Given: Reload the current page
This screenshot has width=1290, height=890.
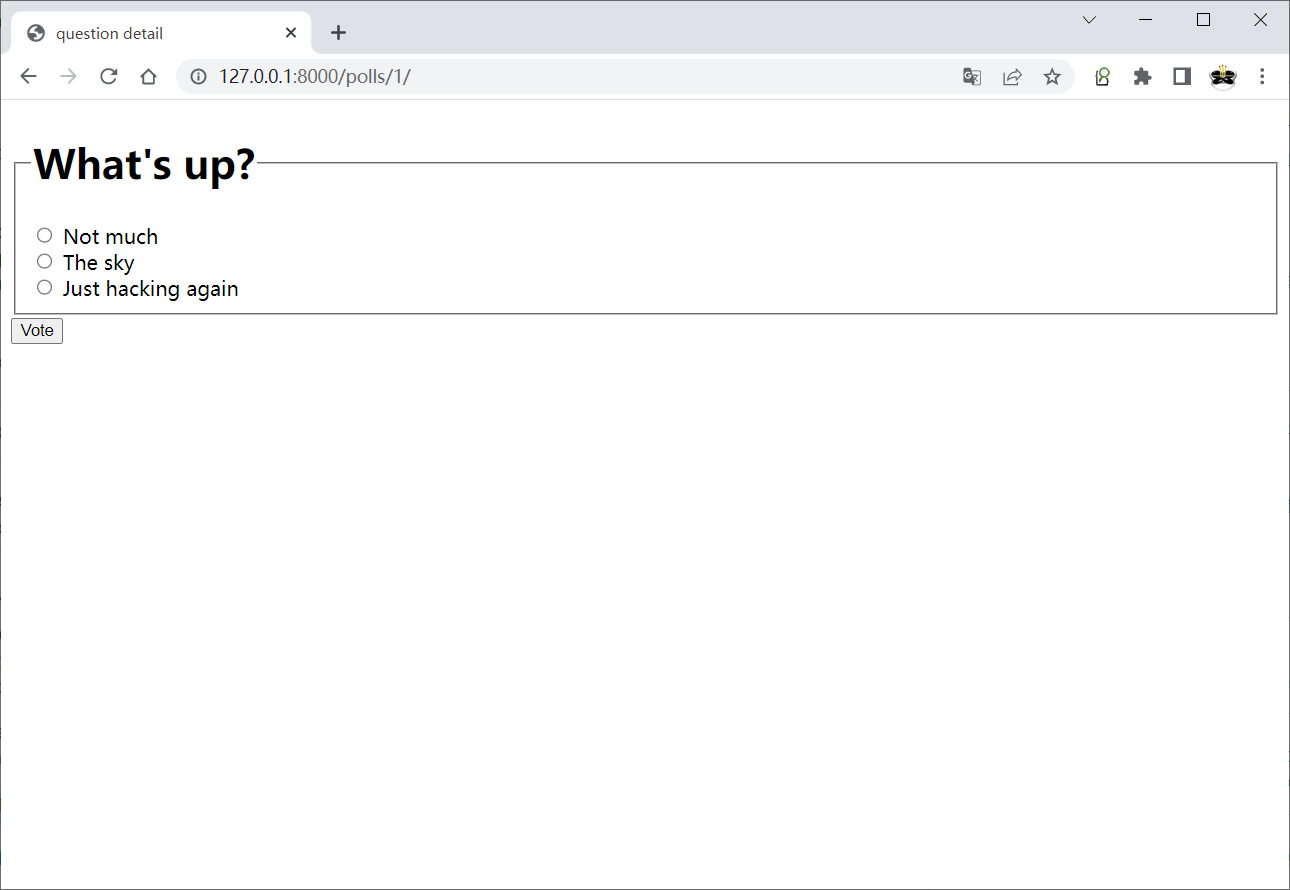Looking at the screenshot, I should point(109,77).
